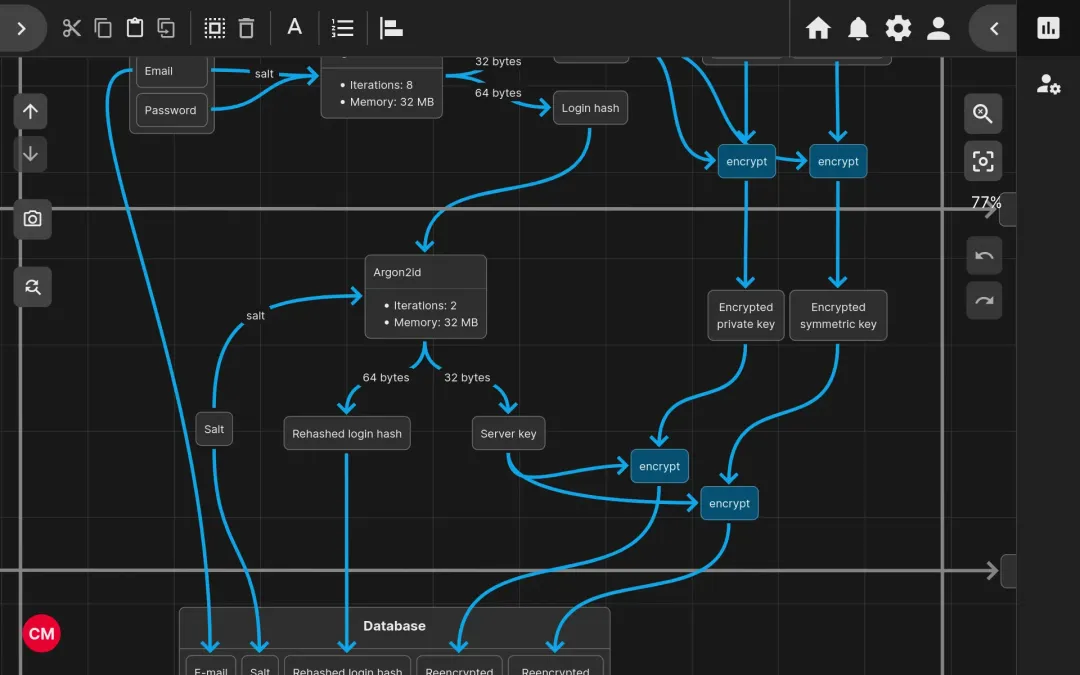1080x675 pixels.
Task: Click the paste clipboard icon
Action: click(x=135, y=28)
